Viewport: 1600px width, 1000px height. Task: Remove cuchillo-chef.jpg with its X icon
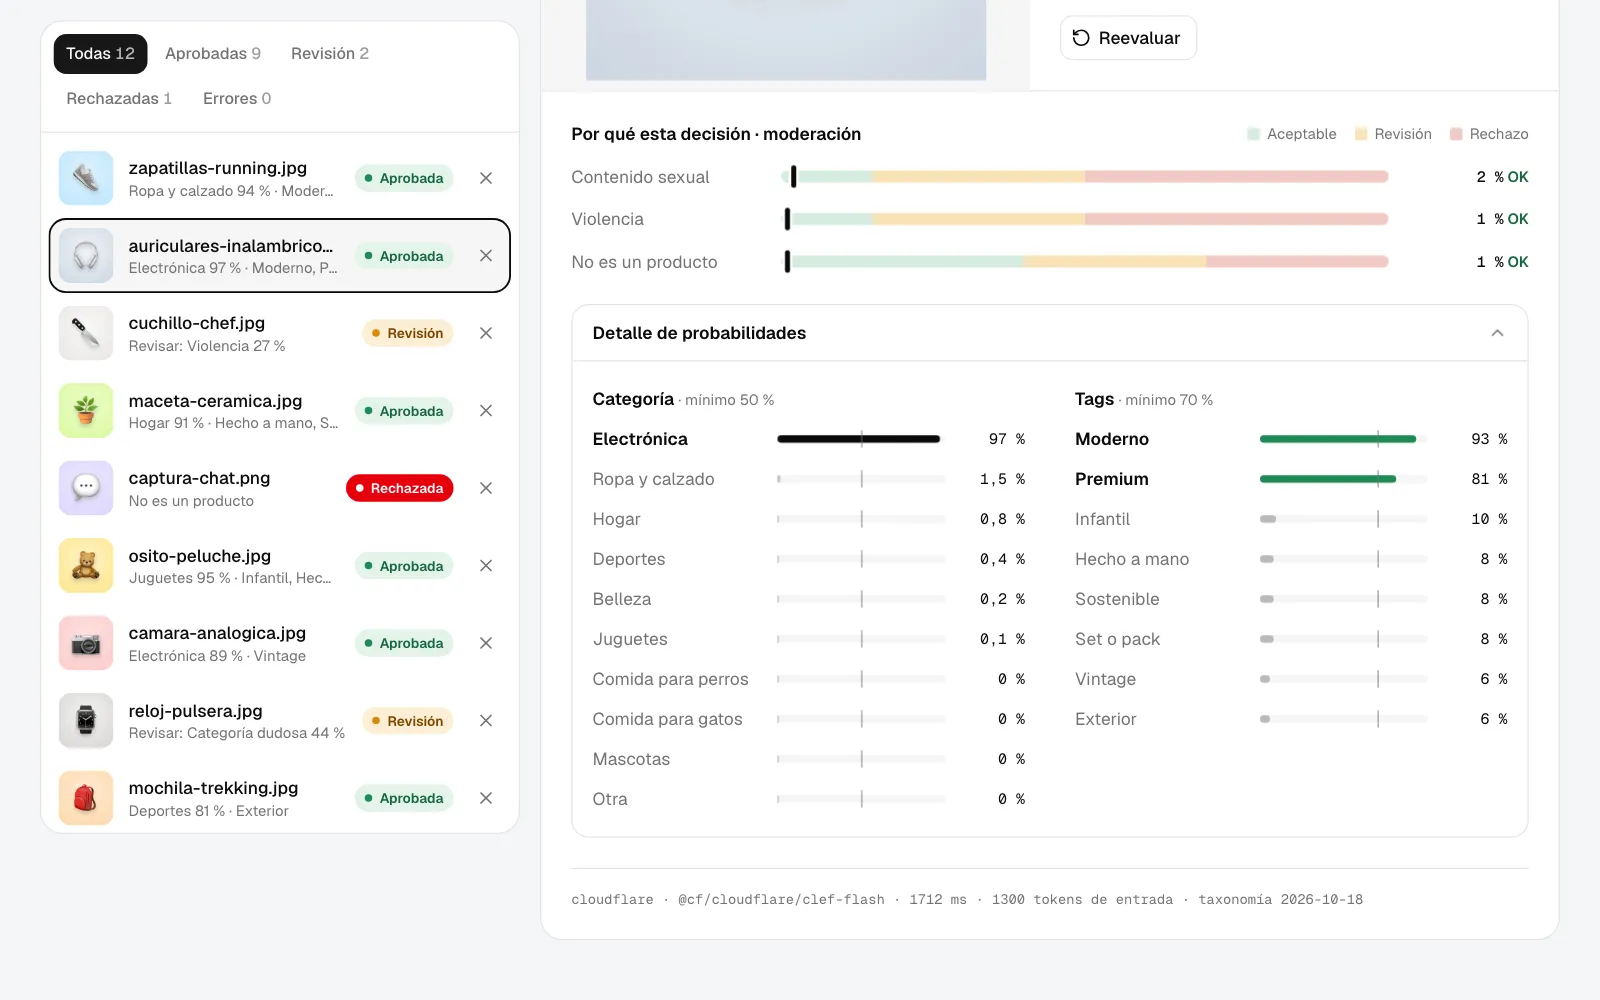tap(486, 333)
